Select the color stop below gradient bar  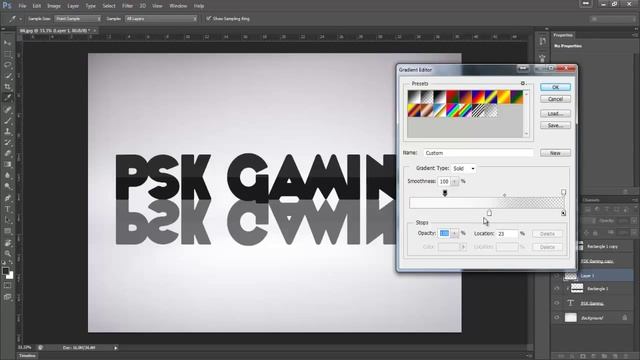pos(489,213)
